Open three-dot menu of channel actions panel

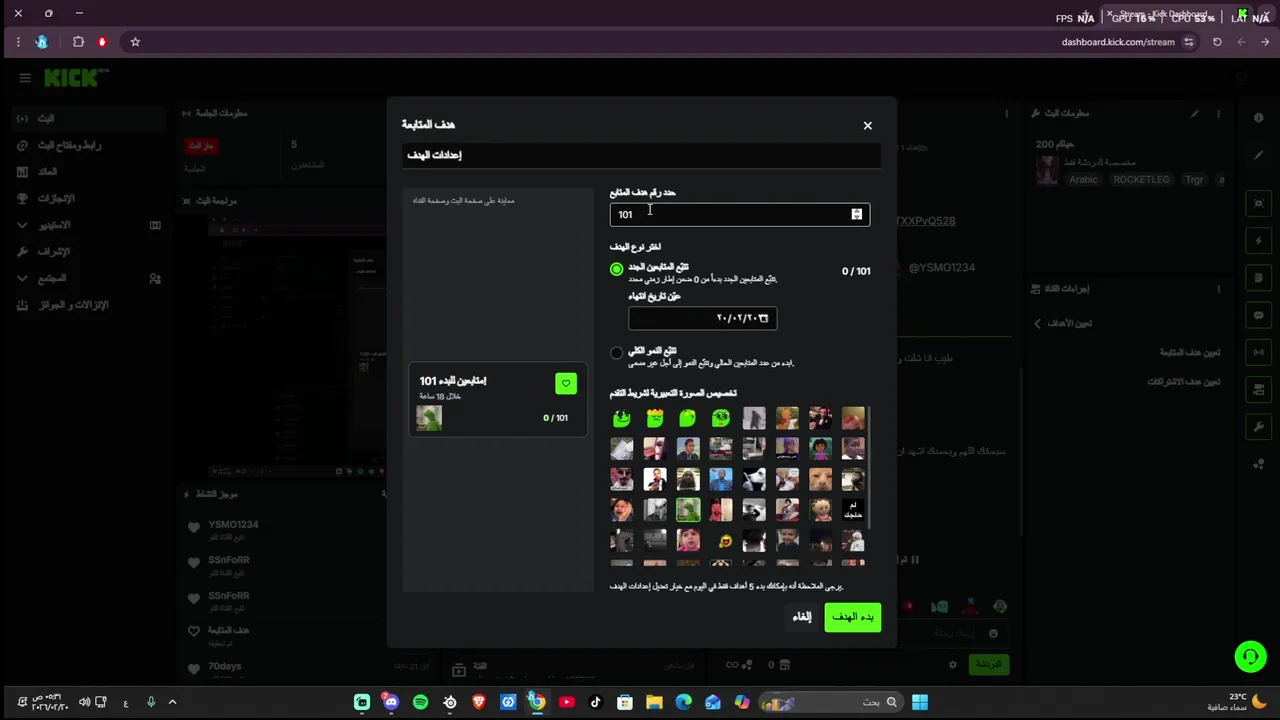(x=1220, y=289)
